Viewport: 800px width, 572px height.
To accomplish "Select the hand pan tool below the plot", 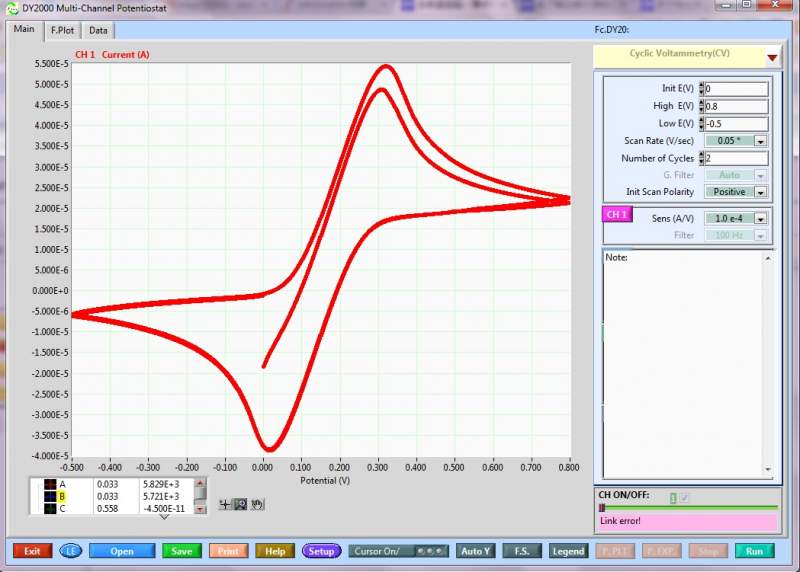I will (257, 505).
